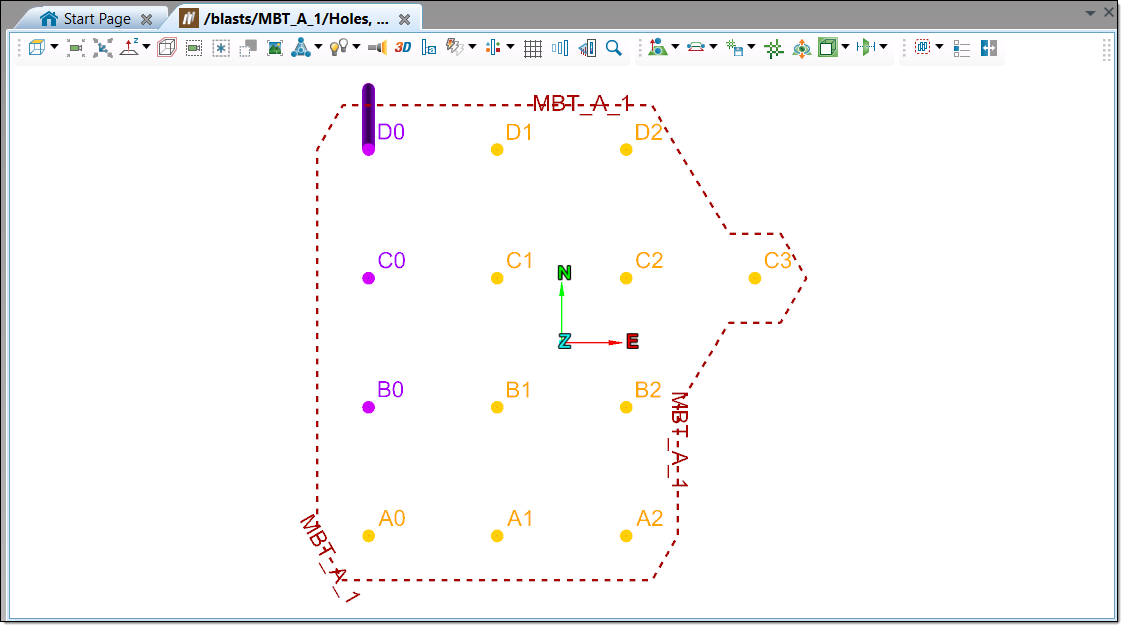
Task: Select blast hole C1
Action: (497, 278)
